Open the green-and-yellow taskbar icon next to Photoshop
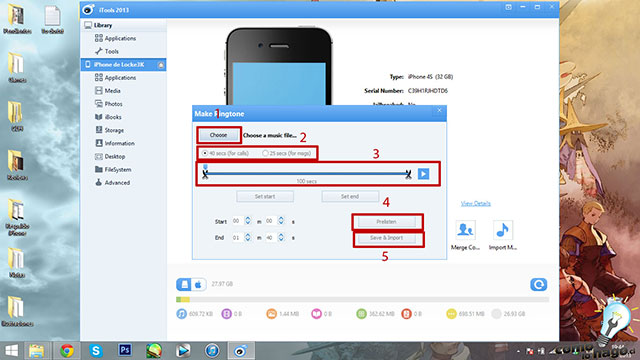640x360 pixels. [154, 351]
